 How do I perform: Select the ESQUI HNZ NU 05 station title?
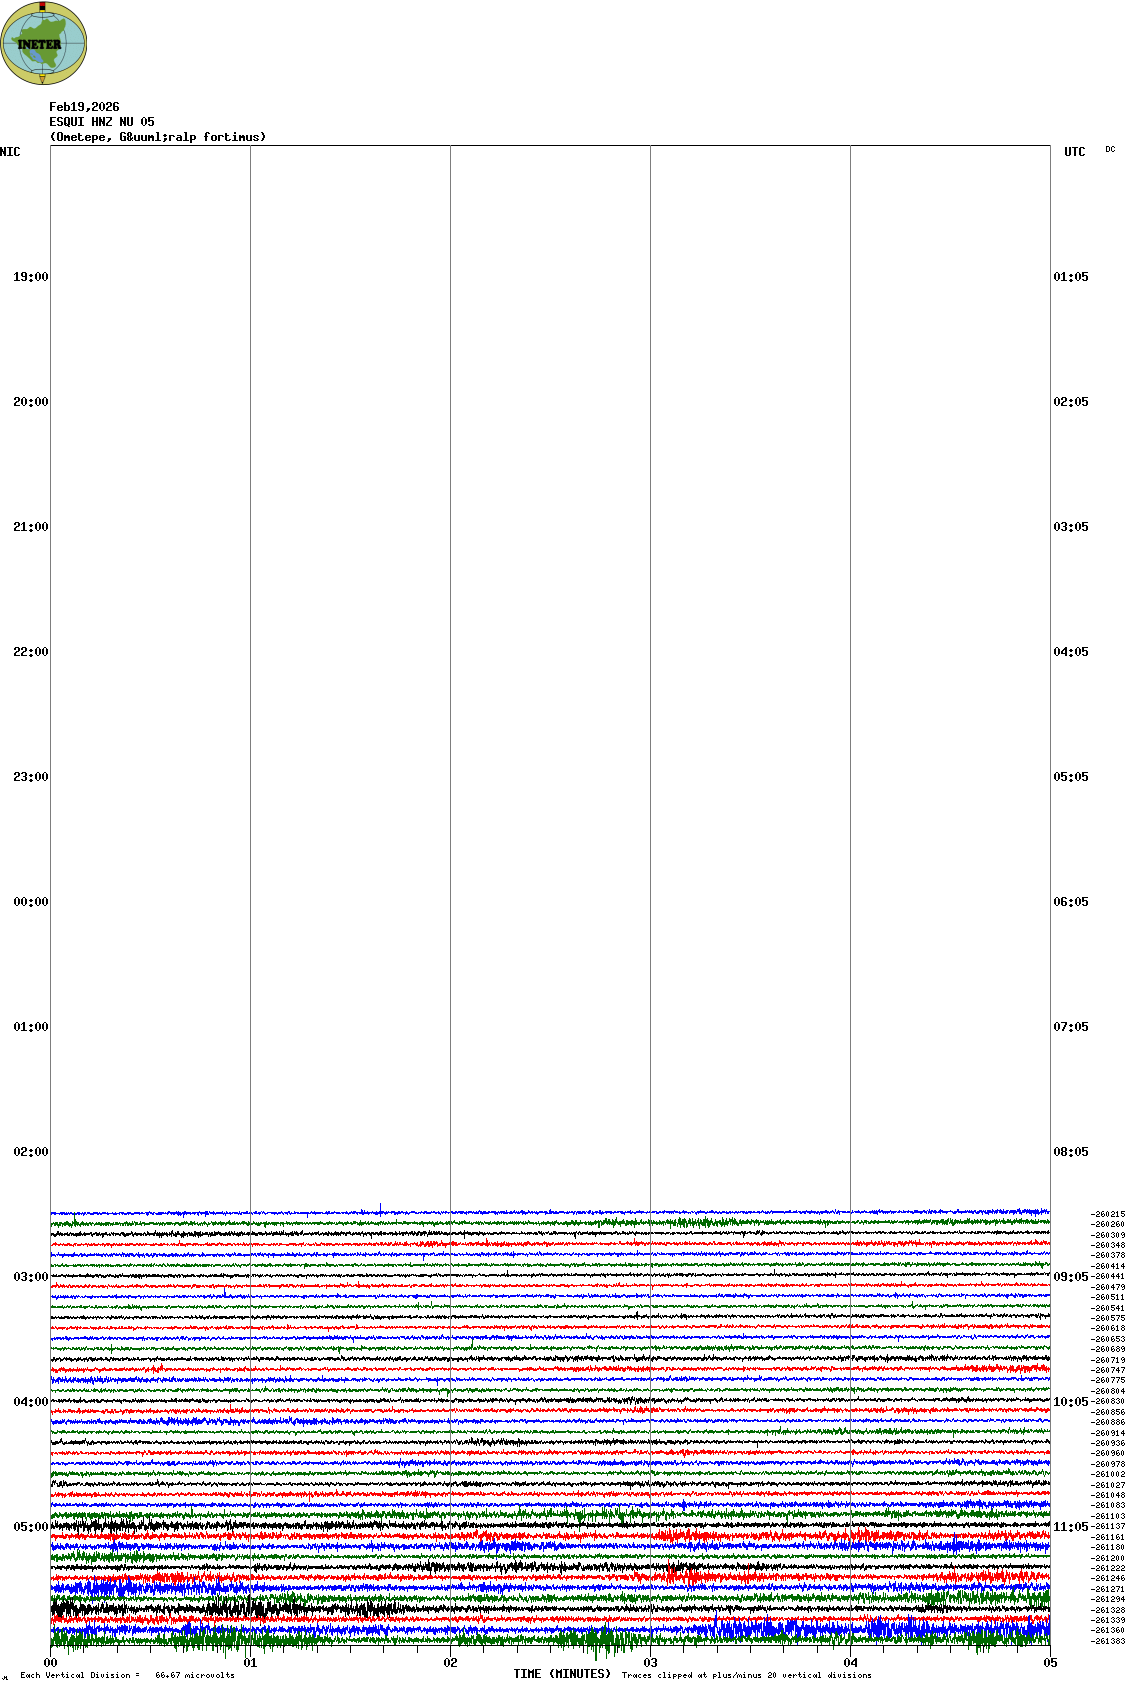[102, 122]
